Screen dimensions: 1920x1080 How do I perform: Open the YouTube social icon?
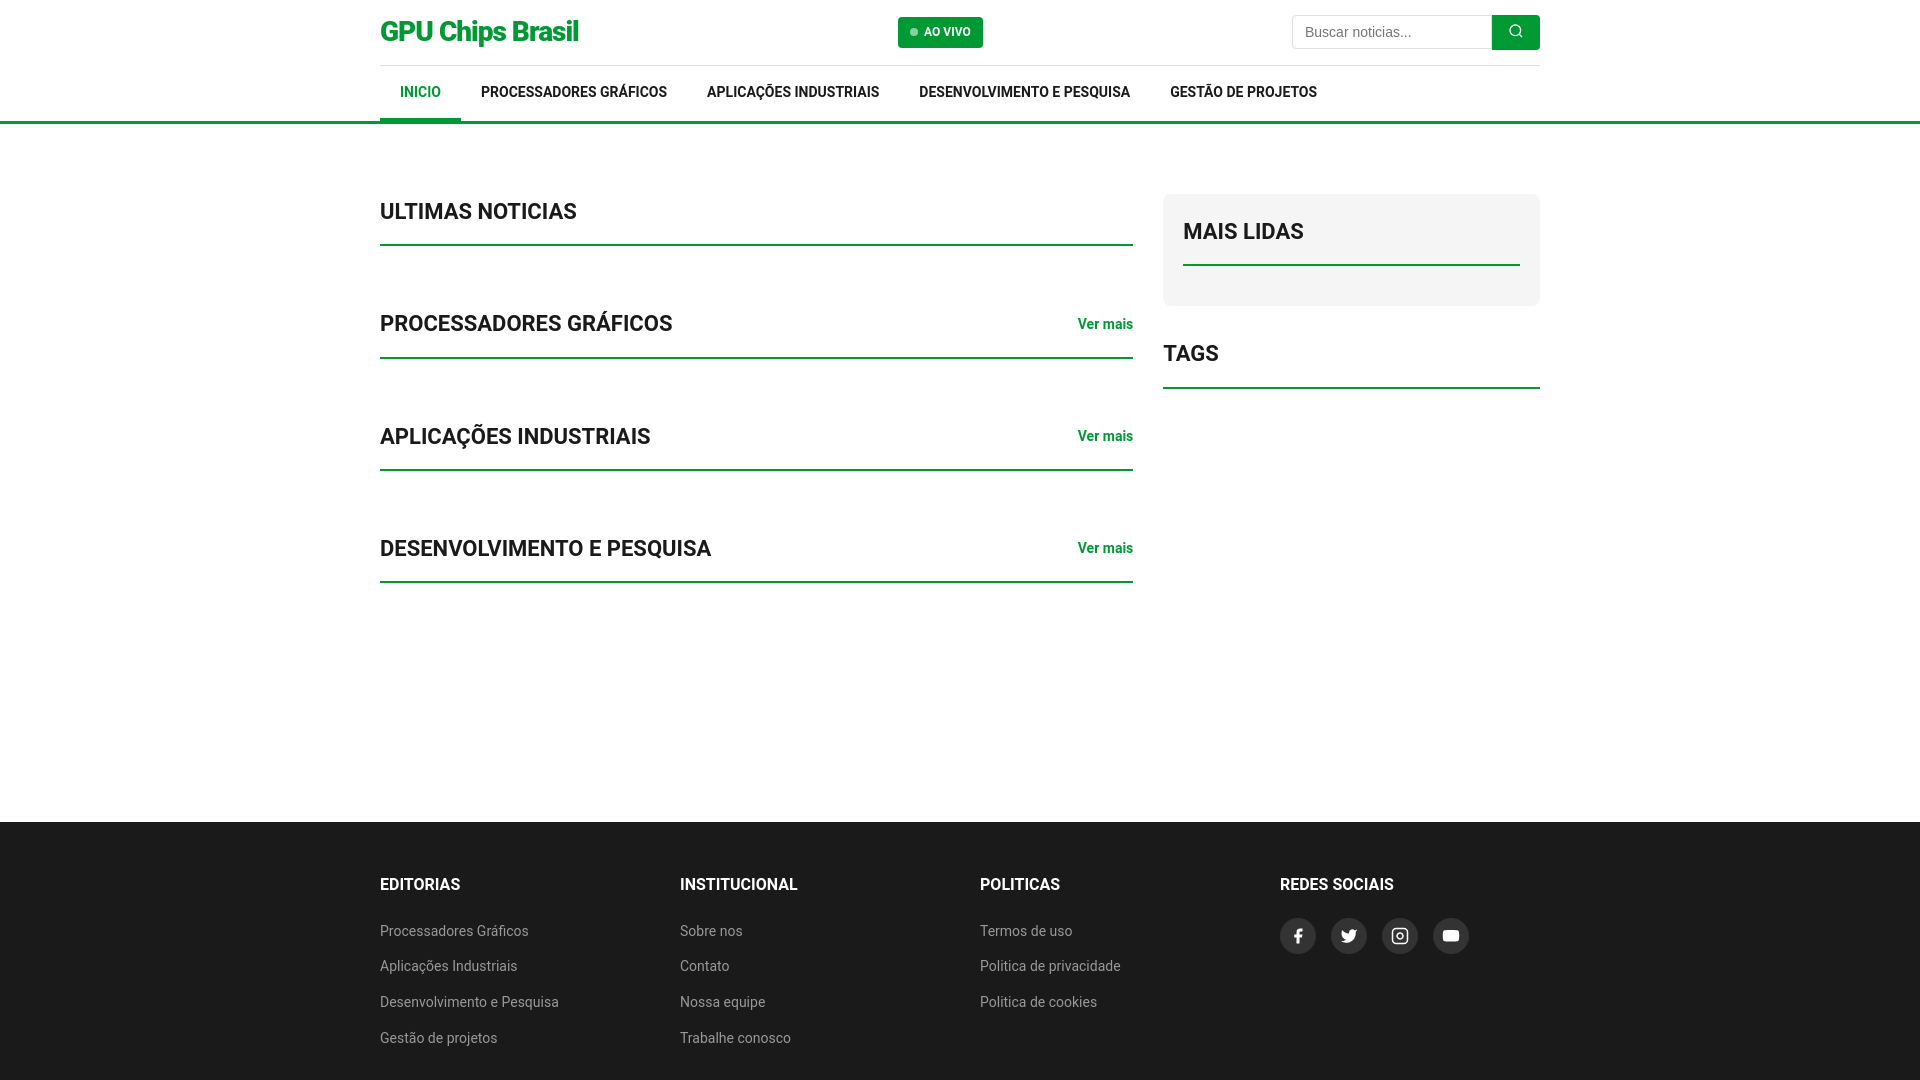[1451, 936]
